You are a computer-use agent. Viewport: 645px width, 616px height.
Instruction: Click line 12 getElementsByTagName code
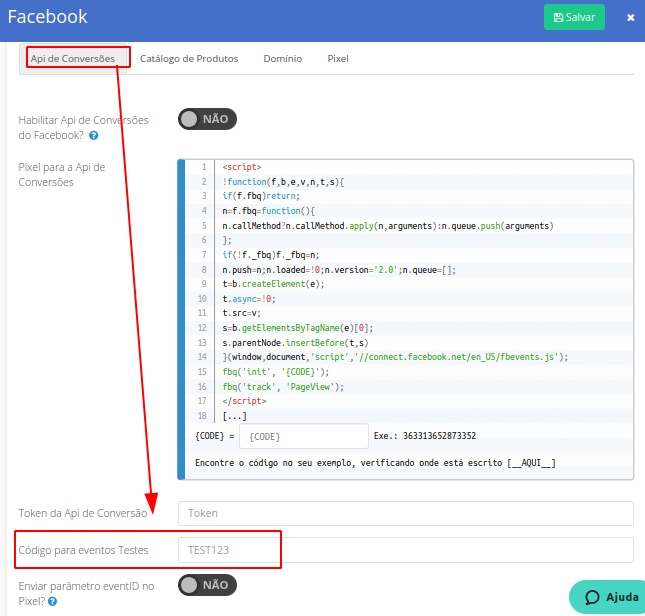coord(298,328)
